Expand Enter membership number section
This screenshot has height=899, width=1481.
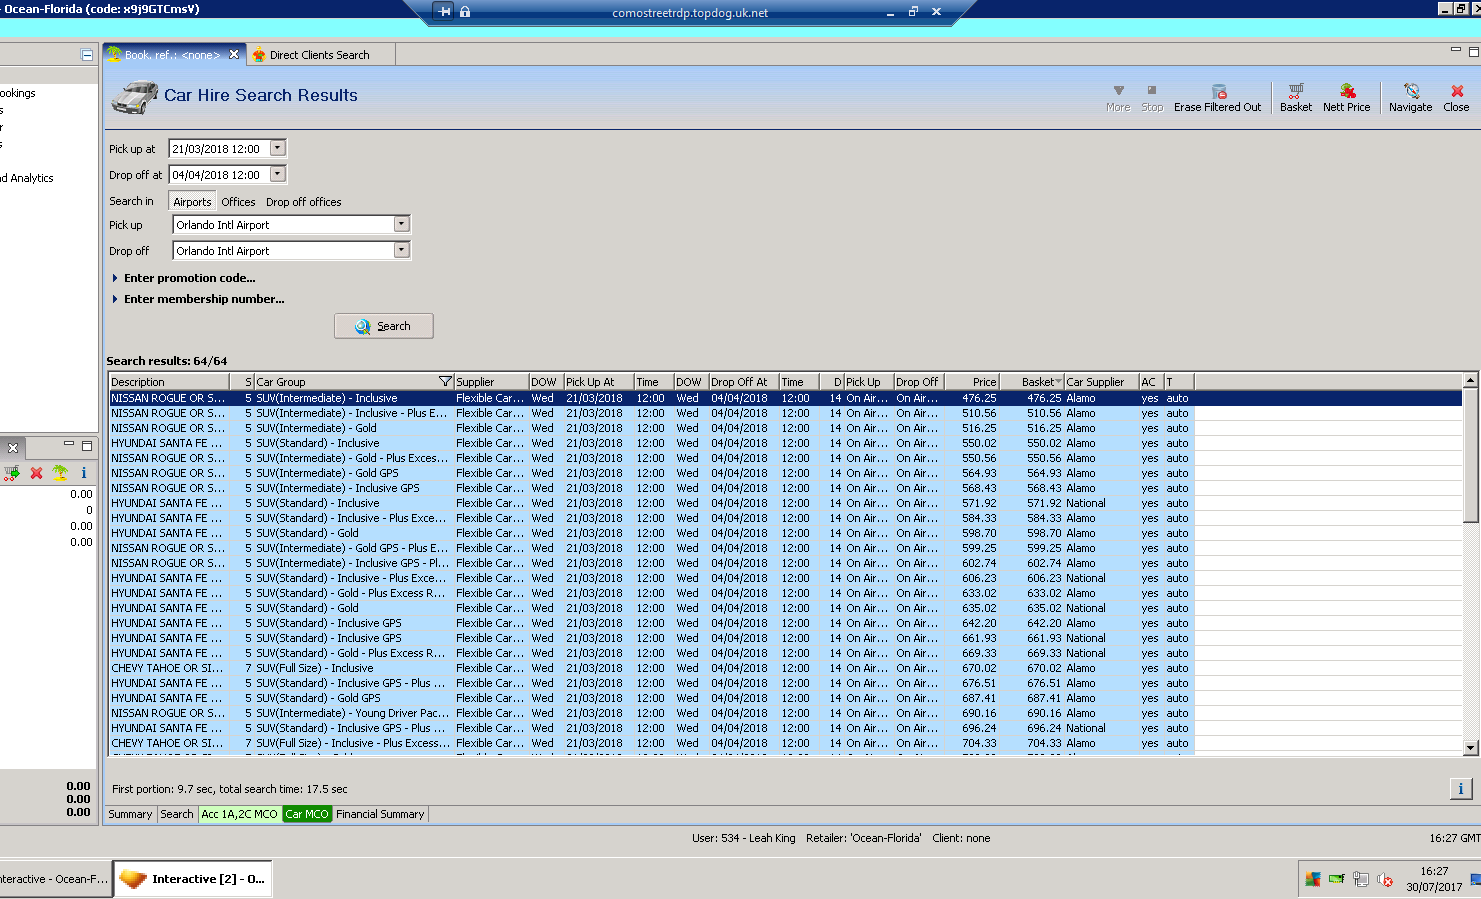pyautogui.click(x=198, y=299)
